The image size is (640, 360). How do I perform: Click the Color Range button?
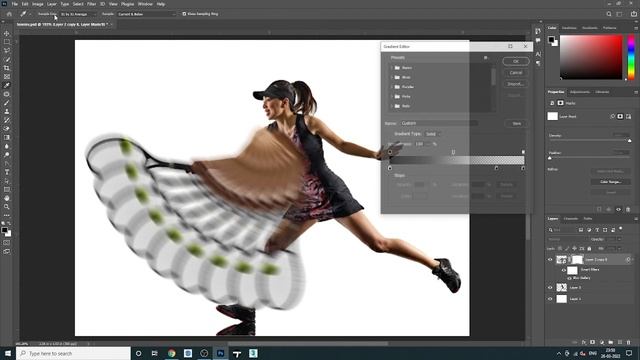click(x=611, y=182)
